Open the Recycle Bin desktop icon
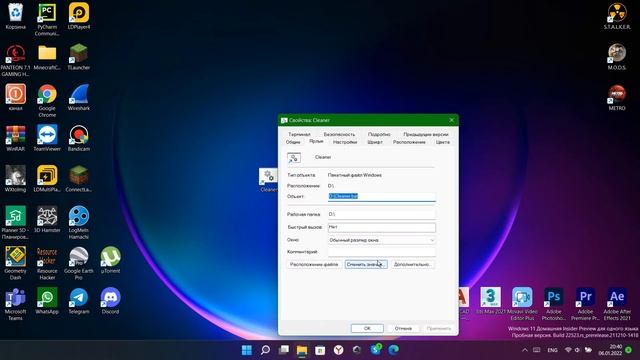 [16, 16]
